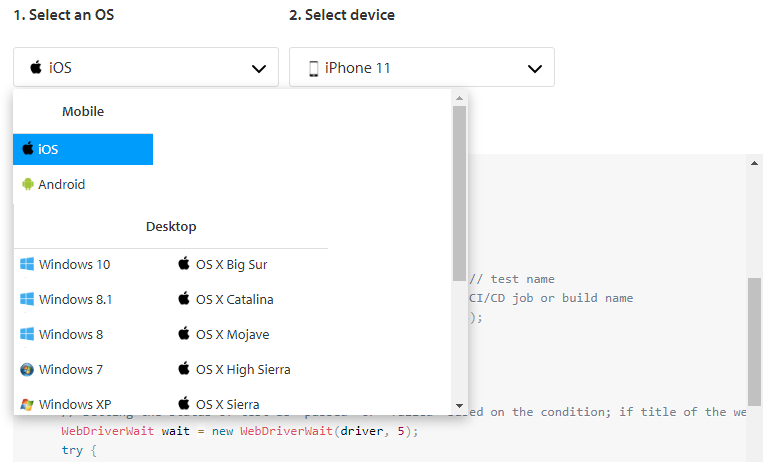Click the '// test name' code comment
Viewport: 770px width, 462px height.
[x=512, y=279]
